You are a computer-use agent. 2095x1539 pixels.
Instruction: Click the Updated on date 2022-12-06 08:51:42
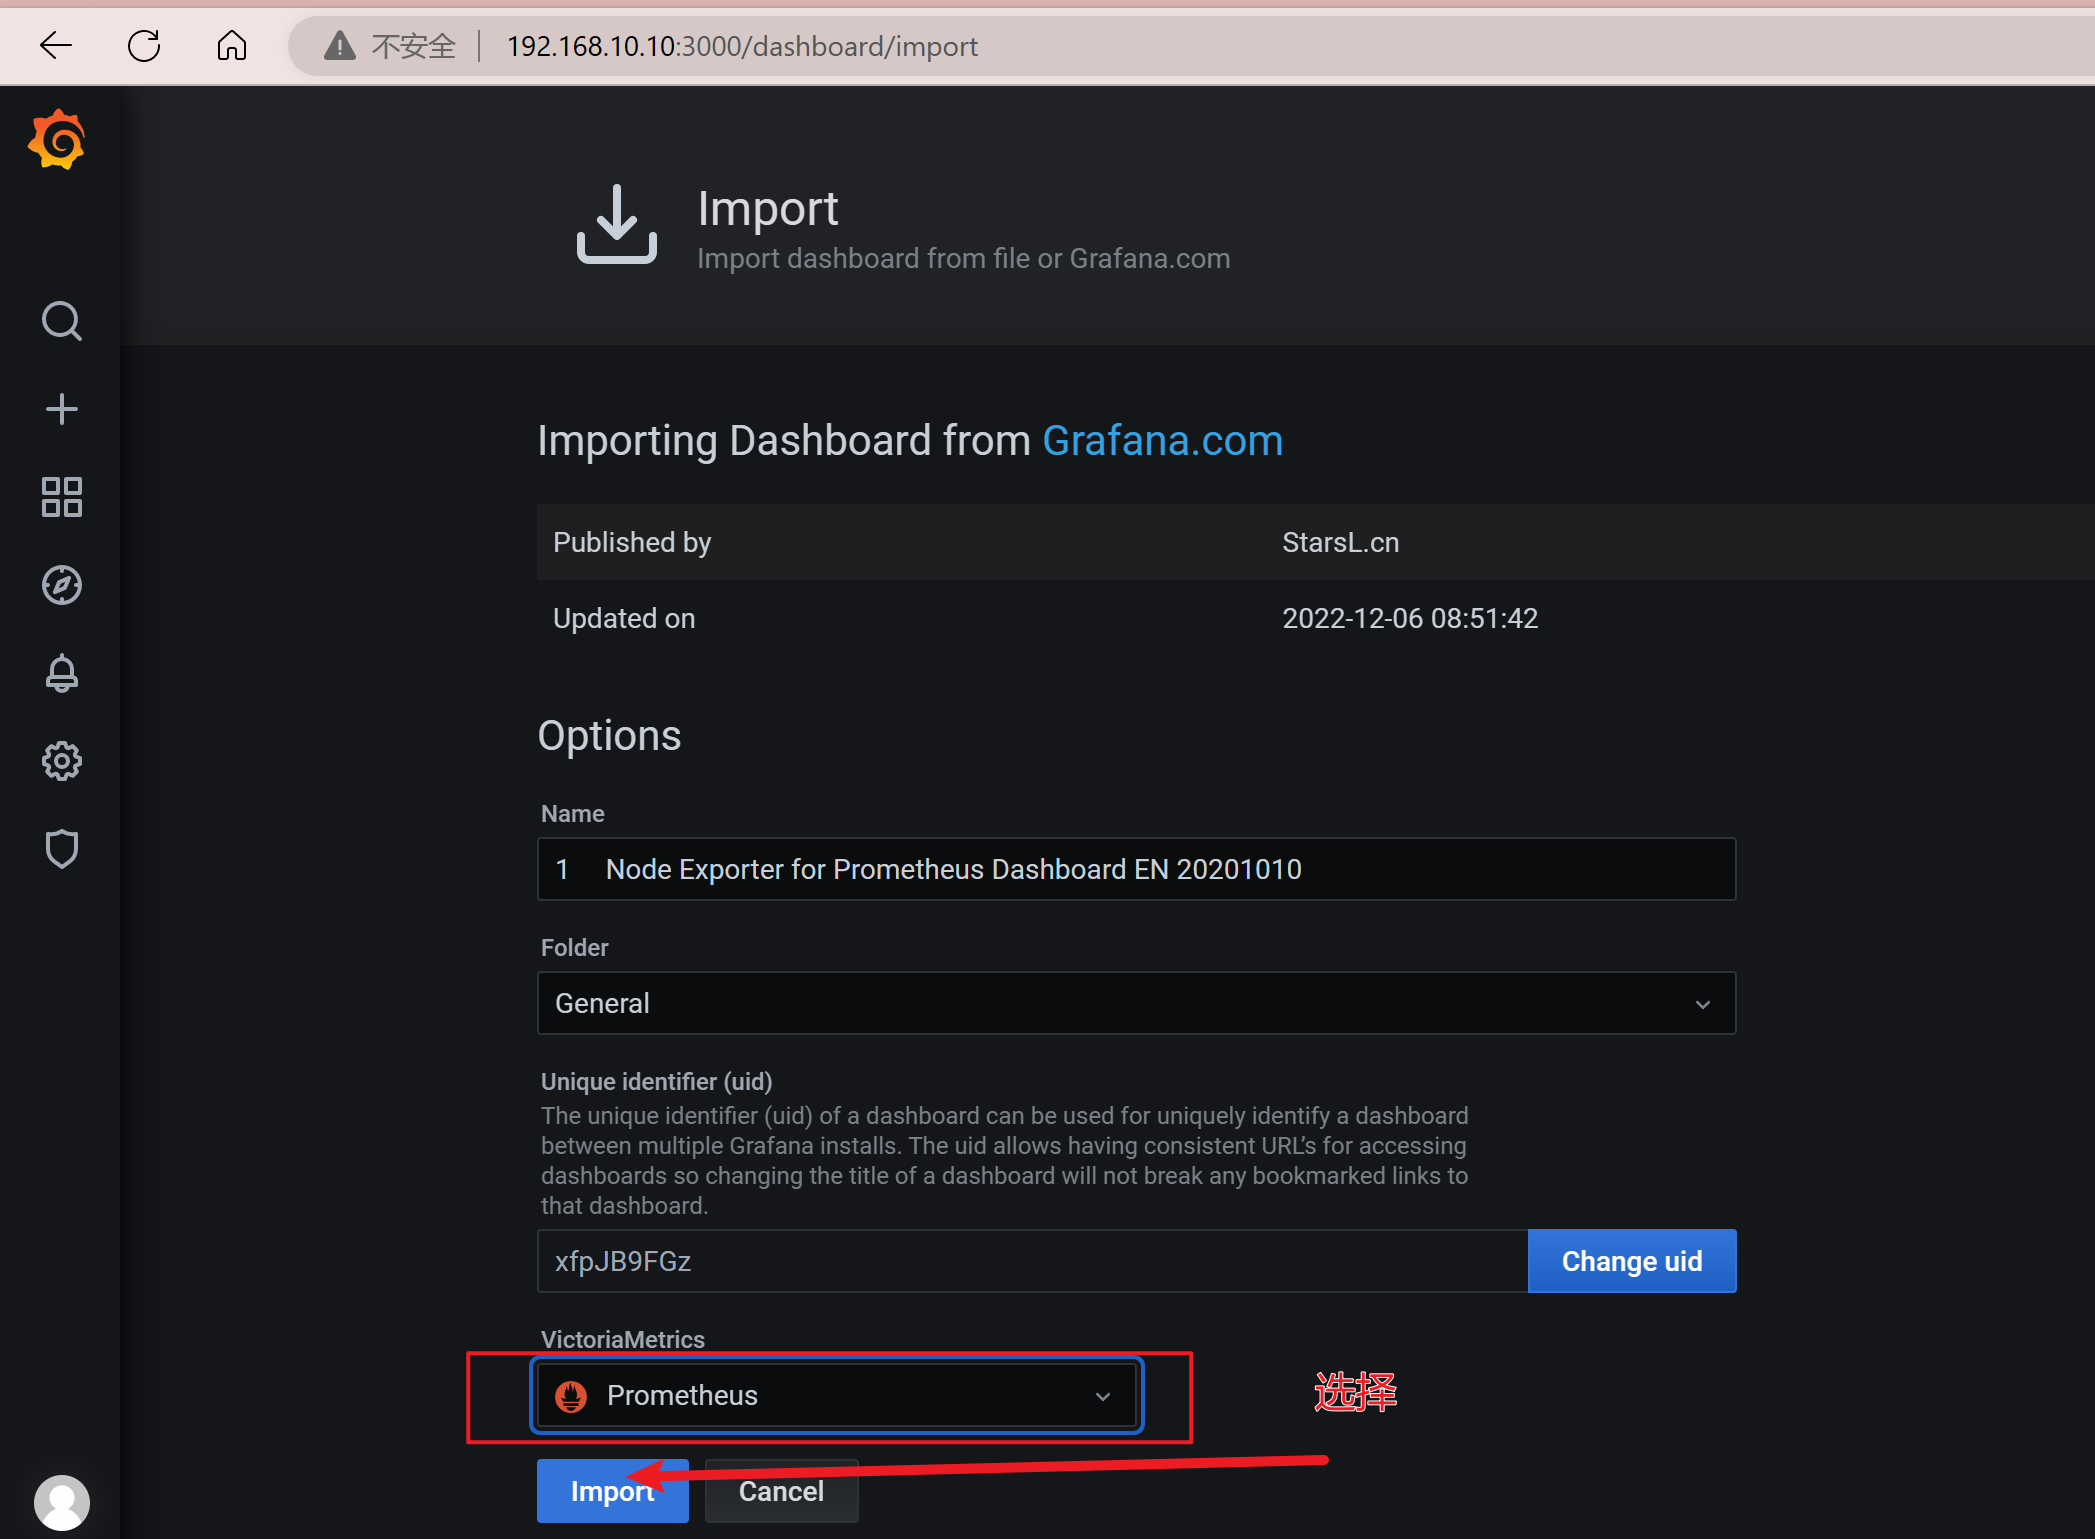(1410, 618)
